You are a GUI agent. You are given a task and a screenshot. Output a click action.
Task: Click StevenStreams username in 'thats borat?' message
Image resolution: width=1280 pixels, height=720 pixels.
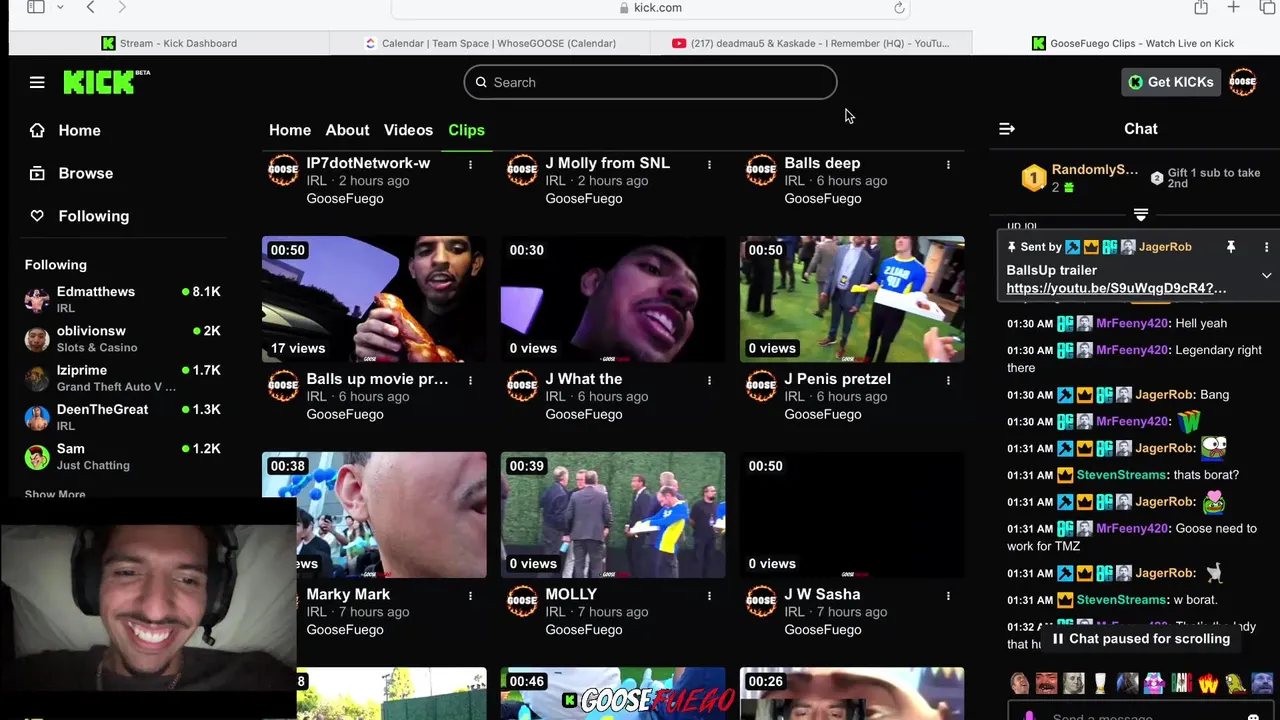1121,475
